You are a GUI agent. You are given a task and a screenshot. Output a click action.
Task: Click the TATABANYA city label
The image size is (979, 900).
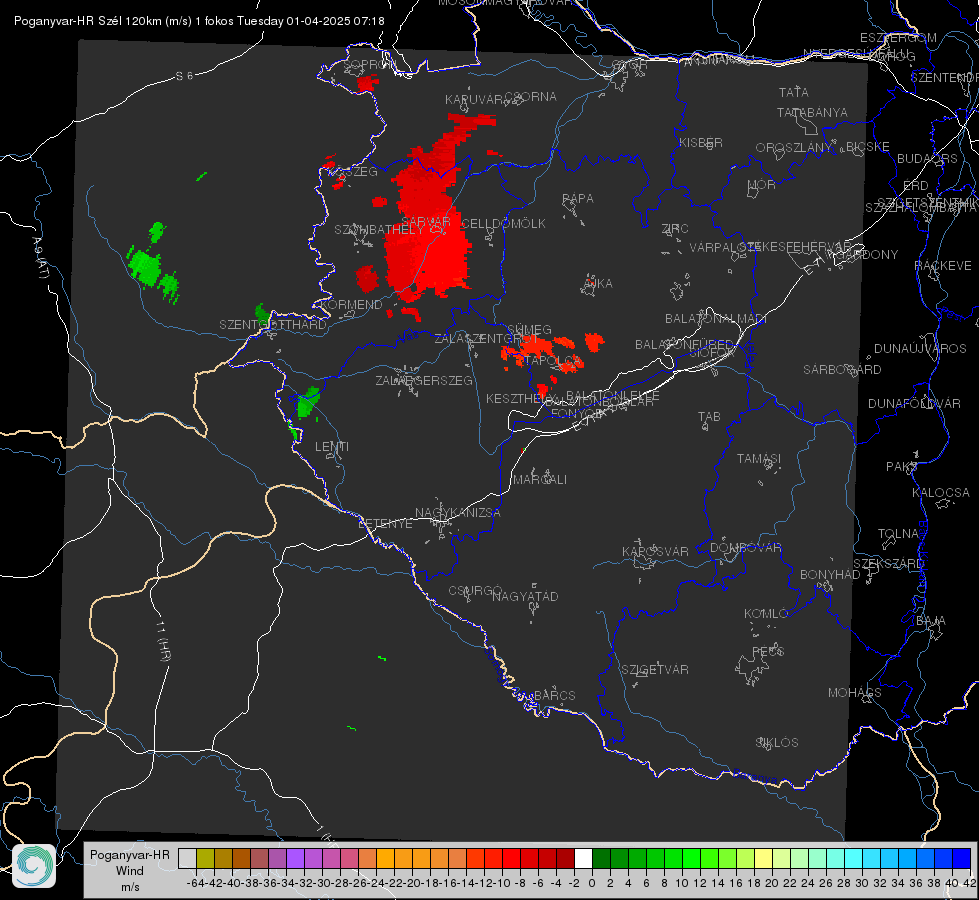click(812, 112)
